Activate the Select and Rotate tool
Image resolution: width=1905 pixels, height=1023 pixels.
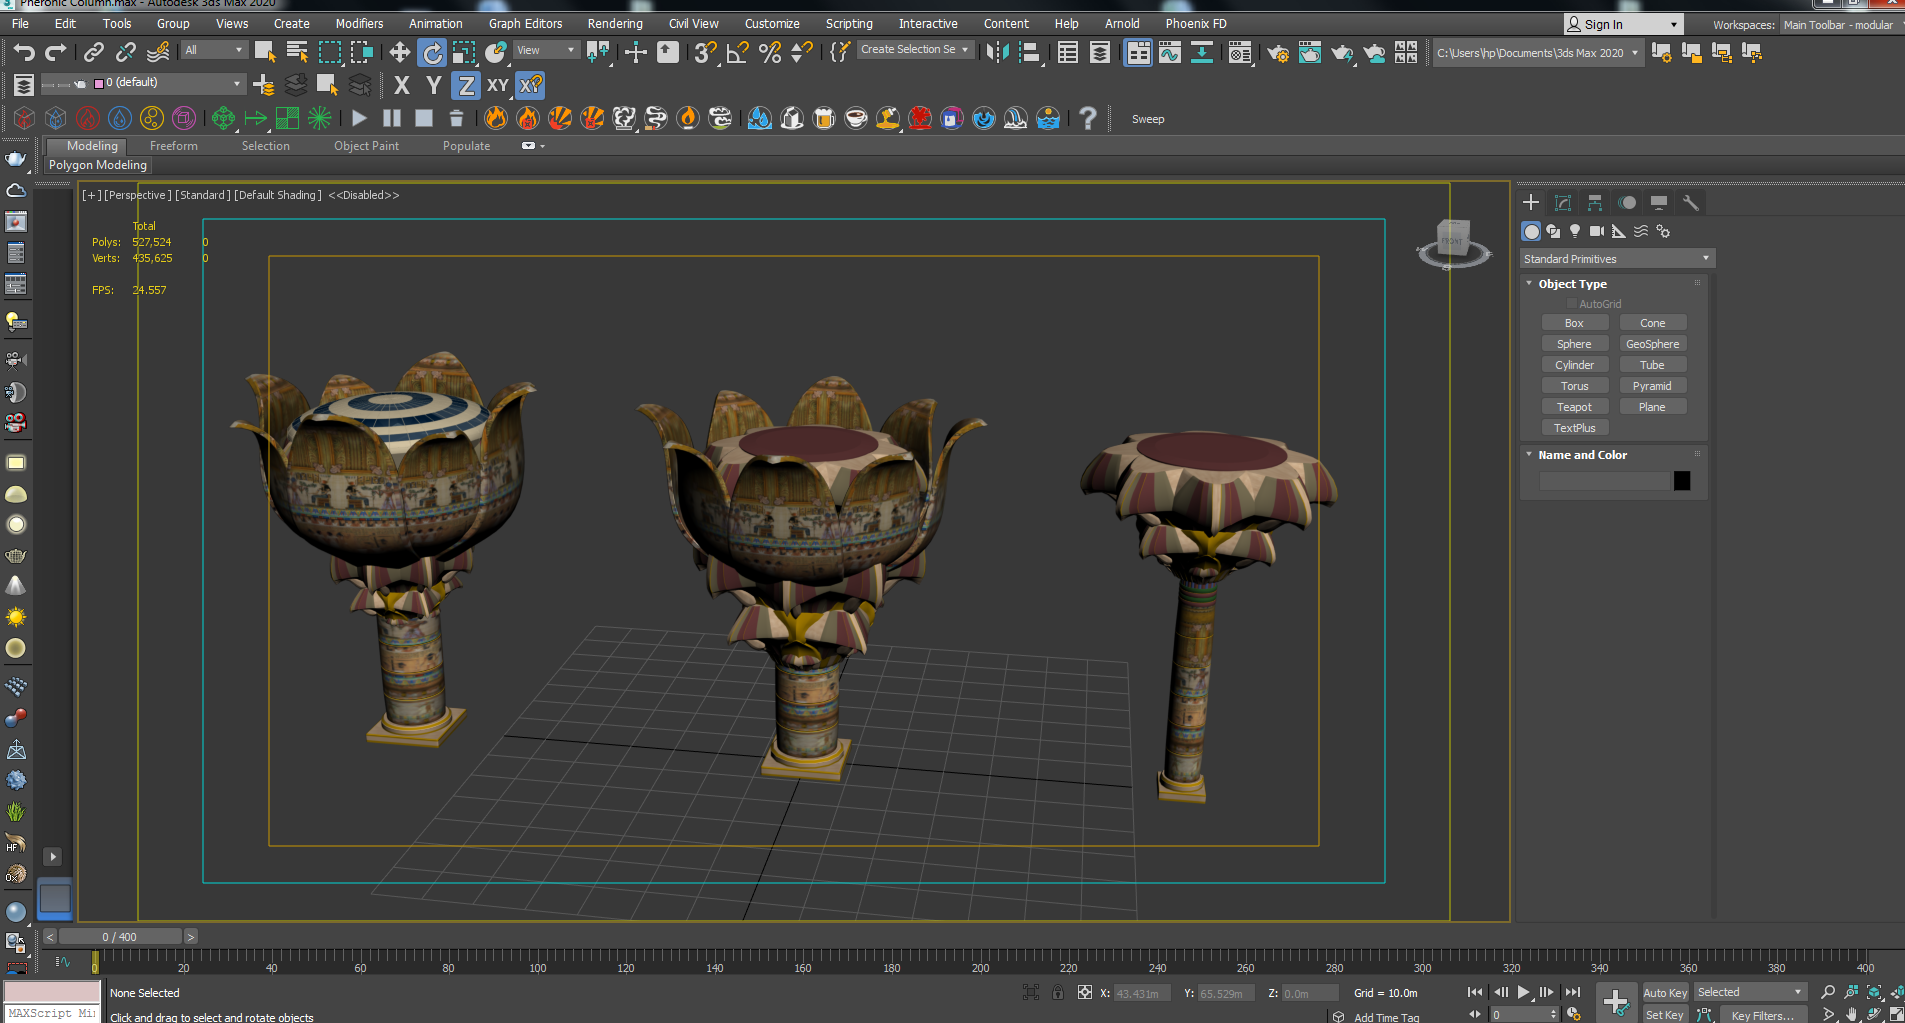(x=432, y=53)
